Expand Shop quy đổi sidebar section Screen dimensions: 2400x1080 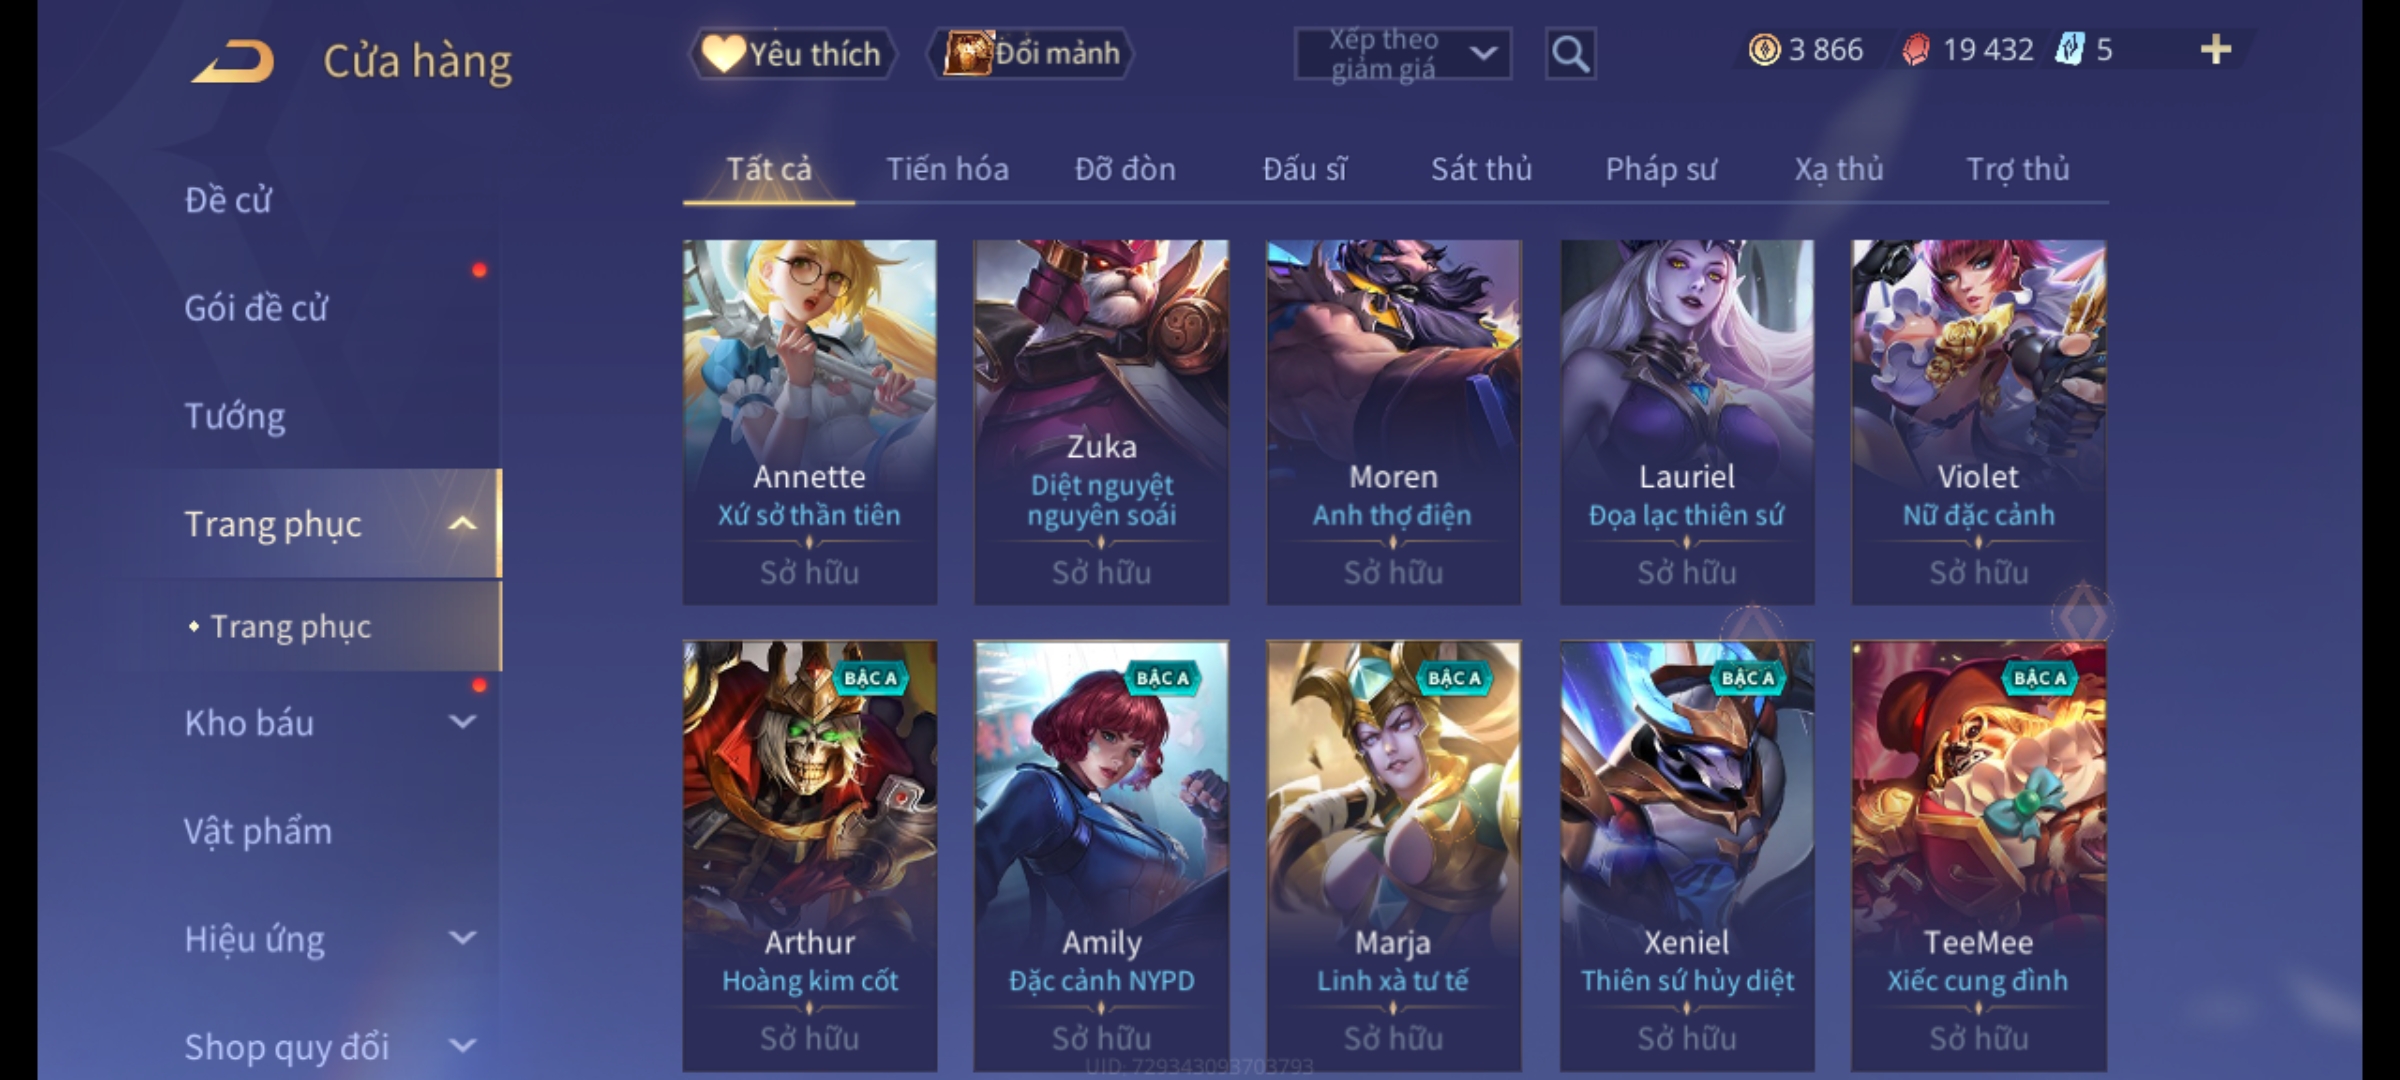[x=462, y=1046]
